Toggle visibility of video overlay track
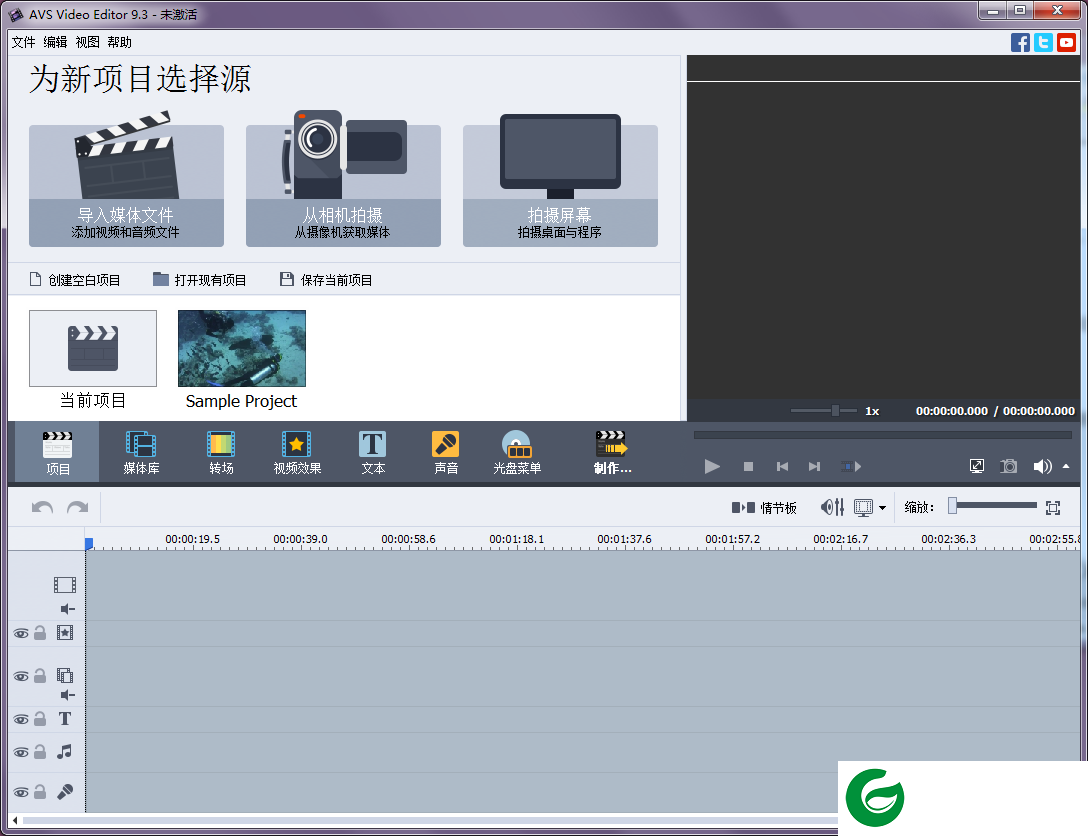The height and width of the screenshot is (836, 1088). [x=21, y=676]
